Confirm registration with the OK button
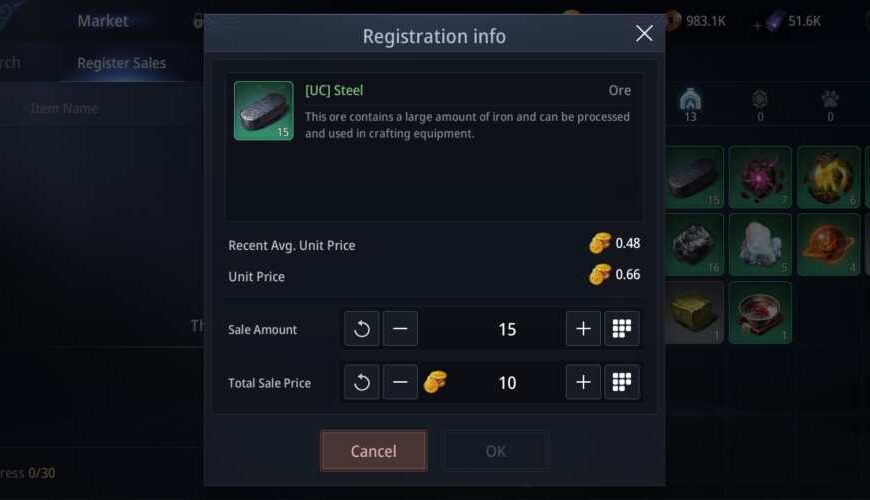Screen dimensions: 870x500 495,451
